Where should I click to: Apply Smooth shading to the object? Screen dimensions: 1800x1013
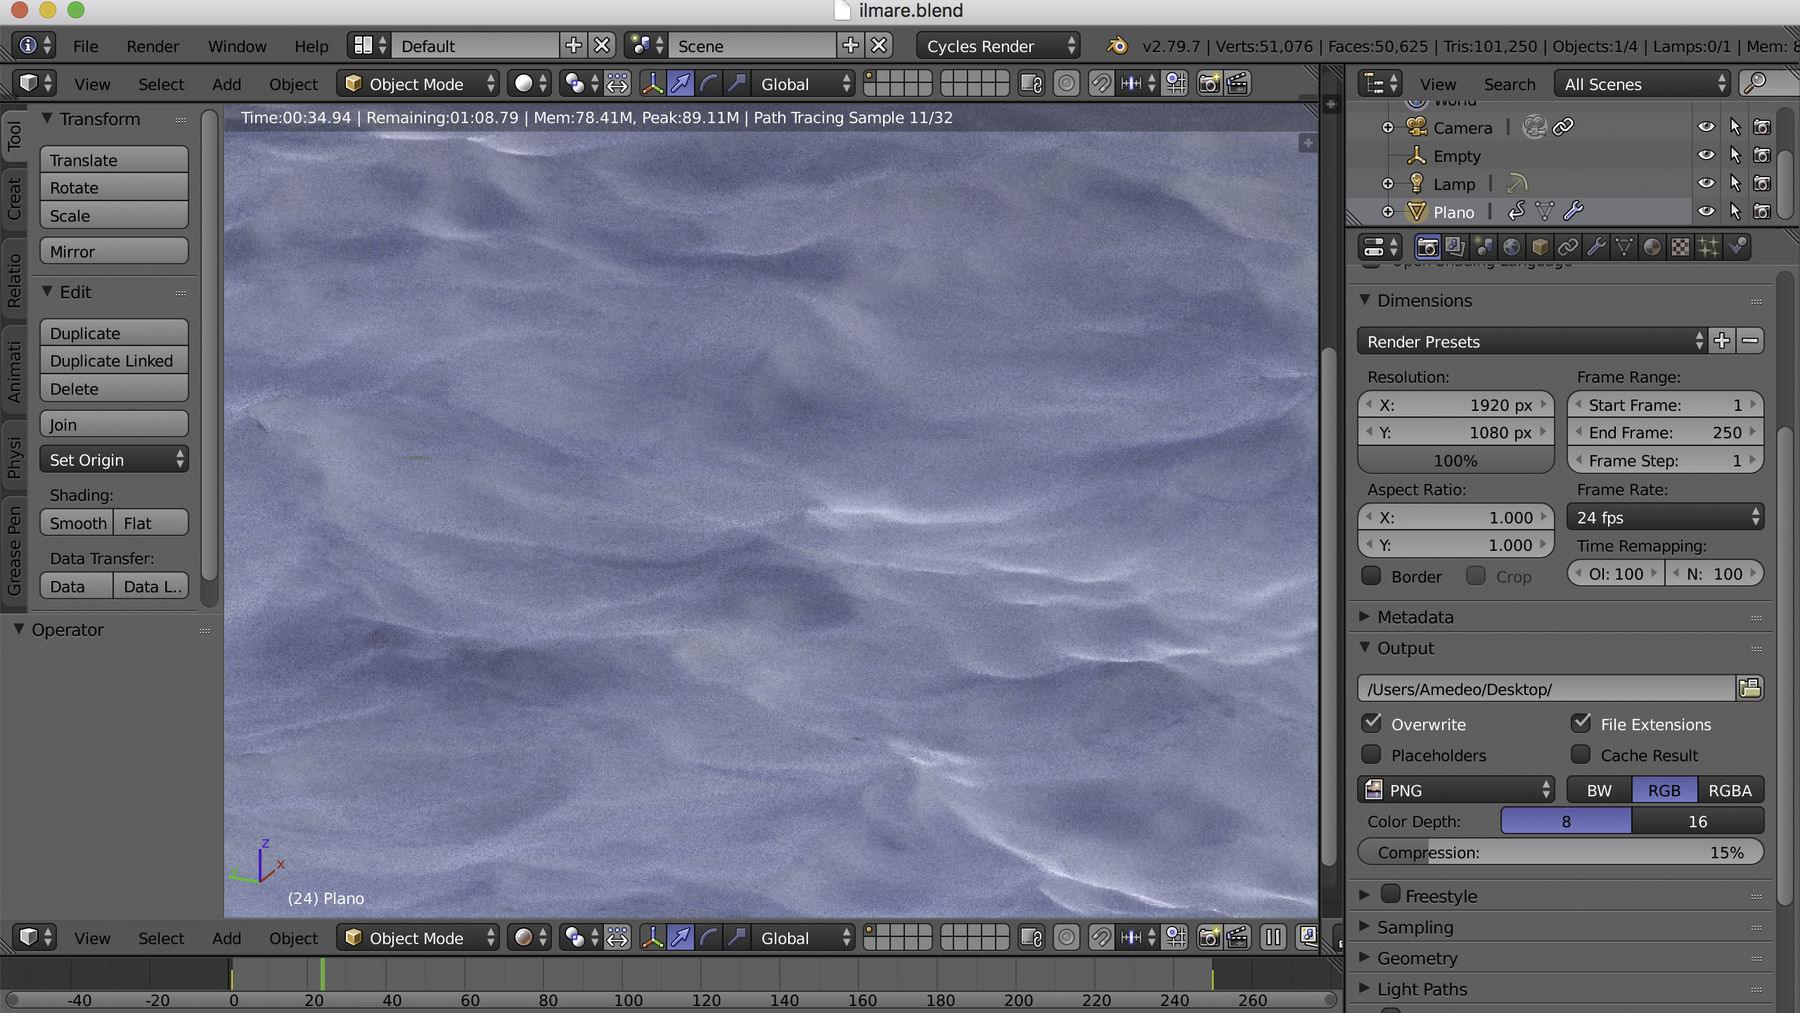pos(77,523)
